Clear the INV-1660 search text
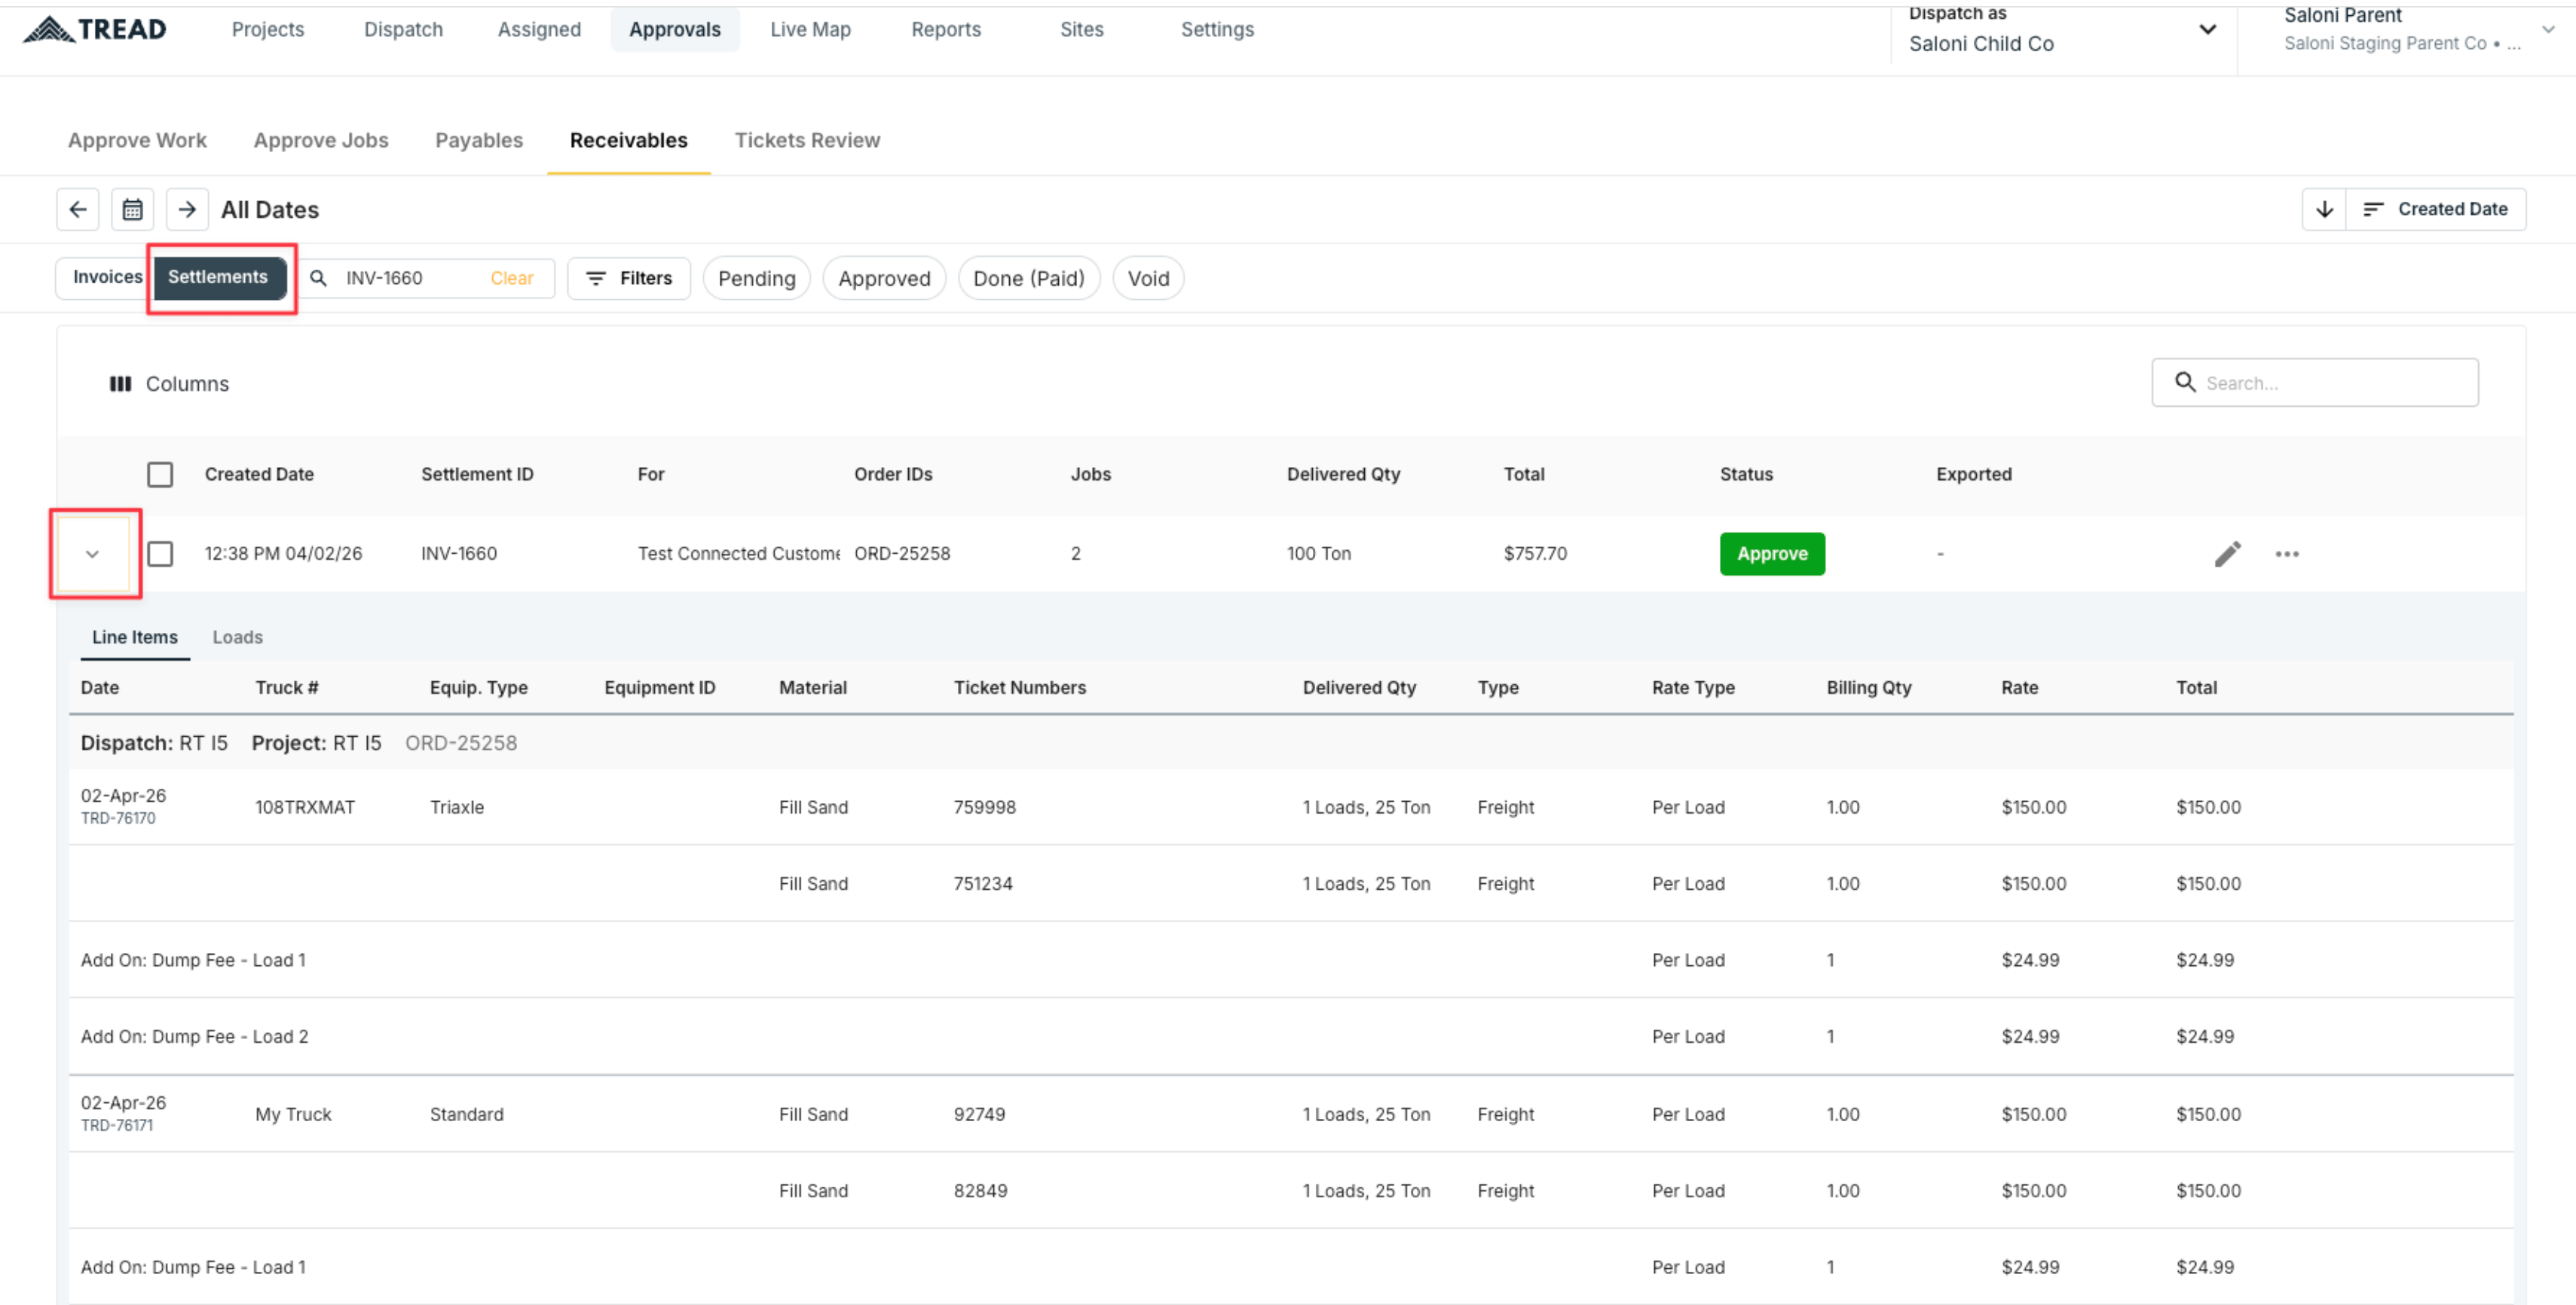The height and width of the screenshot is (1305, 2576). pos(512,278)
